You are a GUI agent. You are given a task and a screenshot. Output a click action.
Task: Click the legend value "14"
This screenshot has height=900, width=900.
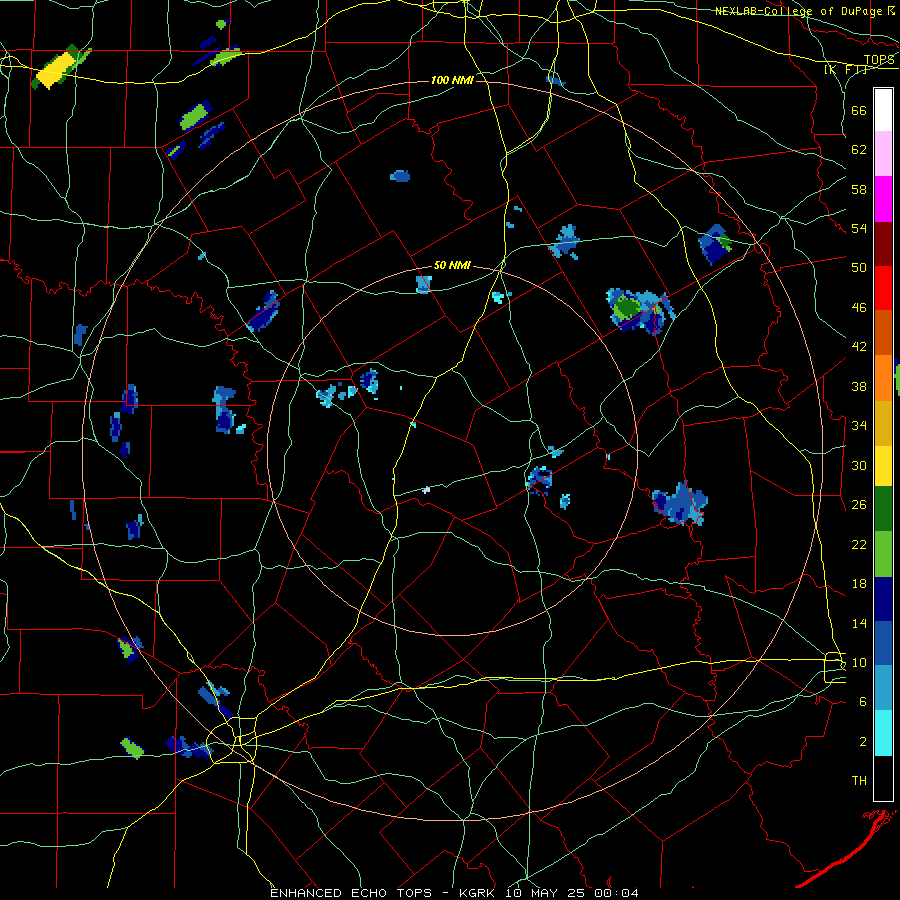tap(859, 623)
